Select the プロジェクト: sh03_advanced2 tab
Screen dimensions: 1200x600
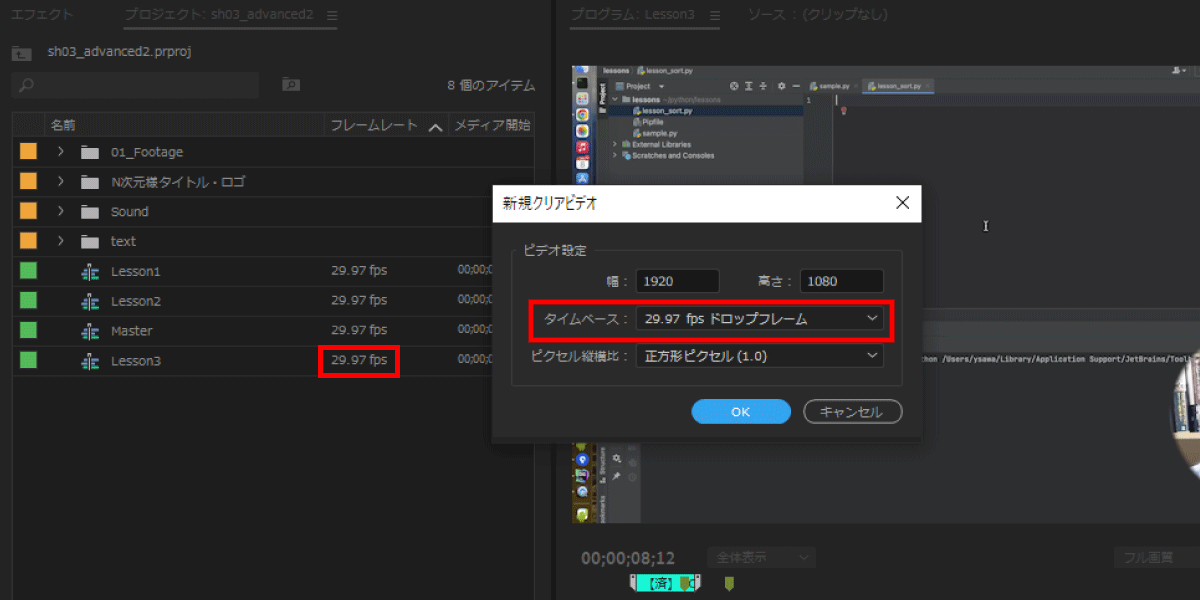[x=219, y=15]
